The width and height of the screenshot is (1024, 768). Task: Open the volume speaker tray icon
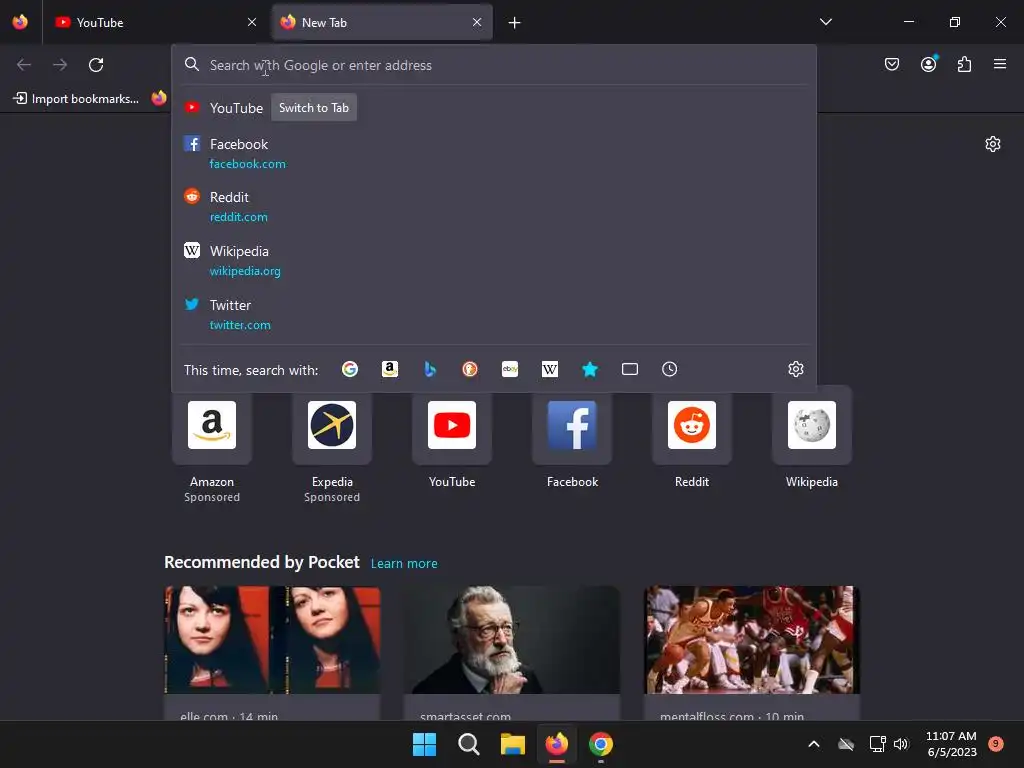901,744
